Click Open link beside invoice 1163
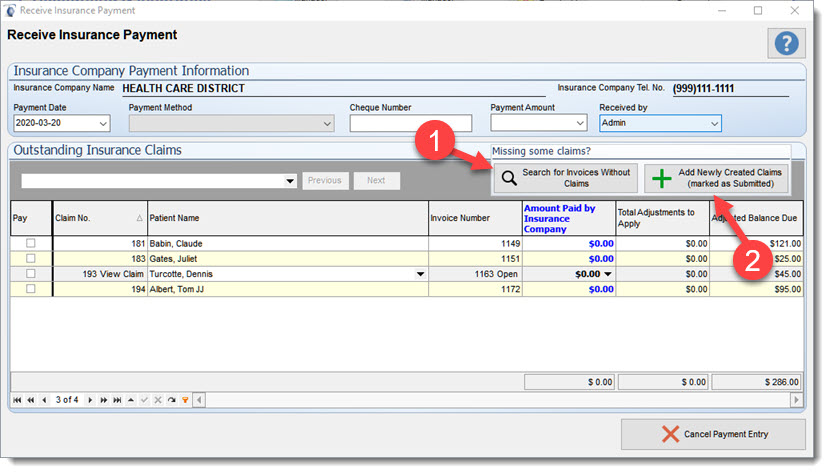Viewport: 829px width, 473px height. coord(508,274)
